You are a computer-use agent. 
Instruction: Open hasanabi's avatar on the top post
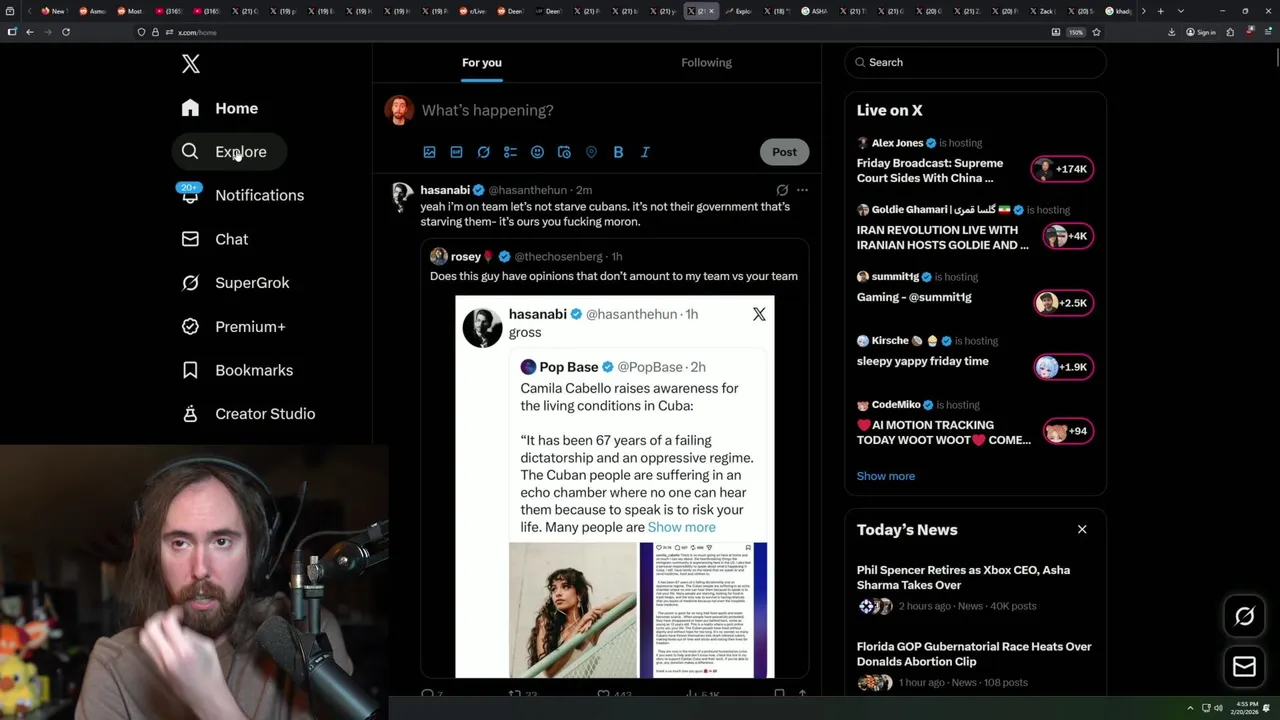click(401, 196)
